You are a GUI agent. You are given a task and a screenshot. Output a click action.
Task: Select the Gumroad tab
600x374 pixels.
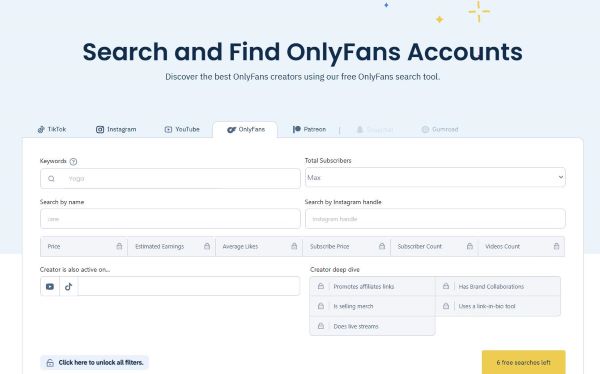pyautogui.click(x=440, y=129)
